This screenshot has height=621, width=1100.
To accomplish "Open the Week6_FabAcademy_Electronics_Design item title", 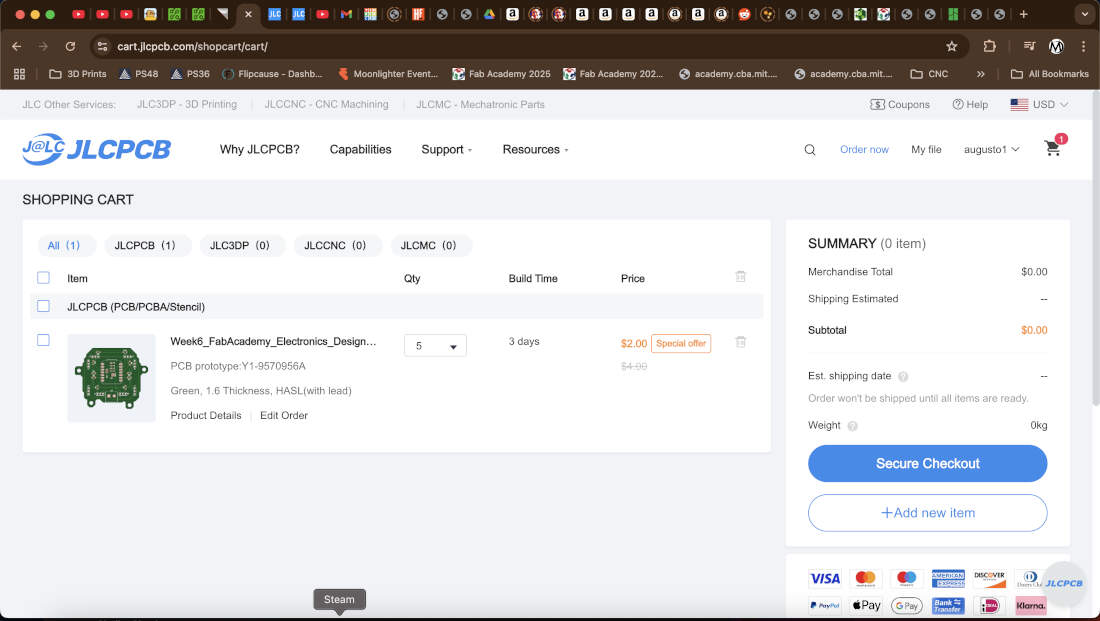I will [273, 342].
